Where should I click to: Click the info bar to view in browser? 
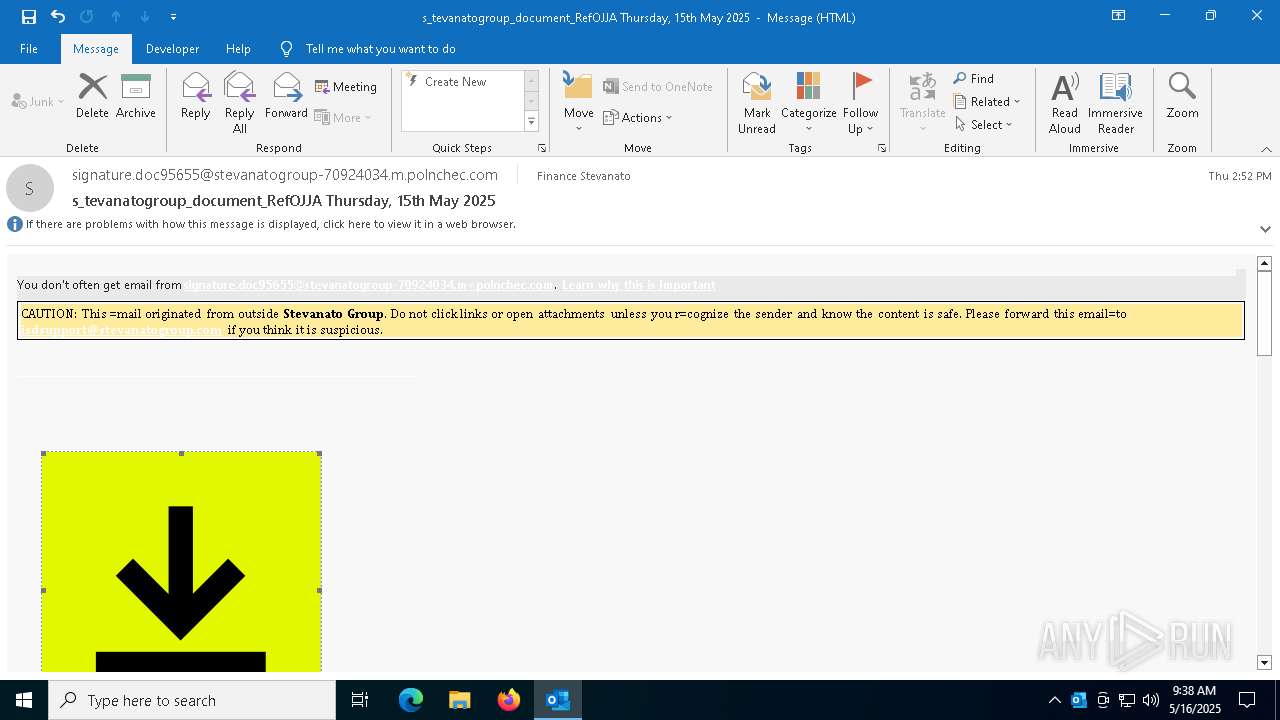262,224
